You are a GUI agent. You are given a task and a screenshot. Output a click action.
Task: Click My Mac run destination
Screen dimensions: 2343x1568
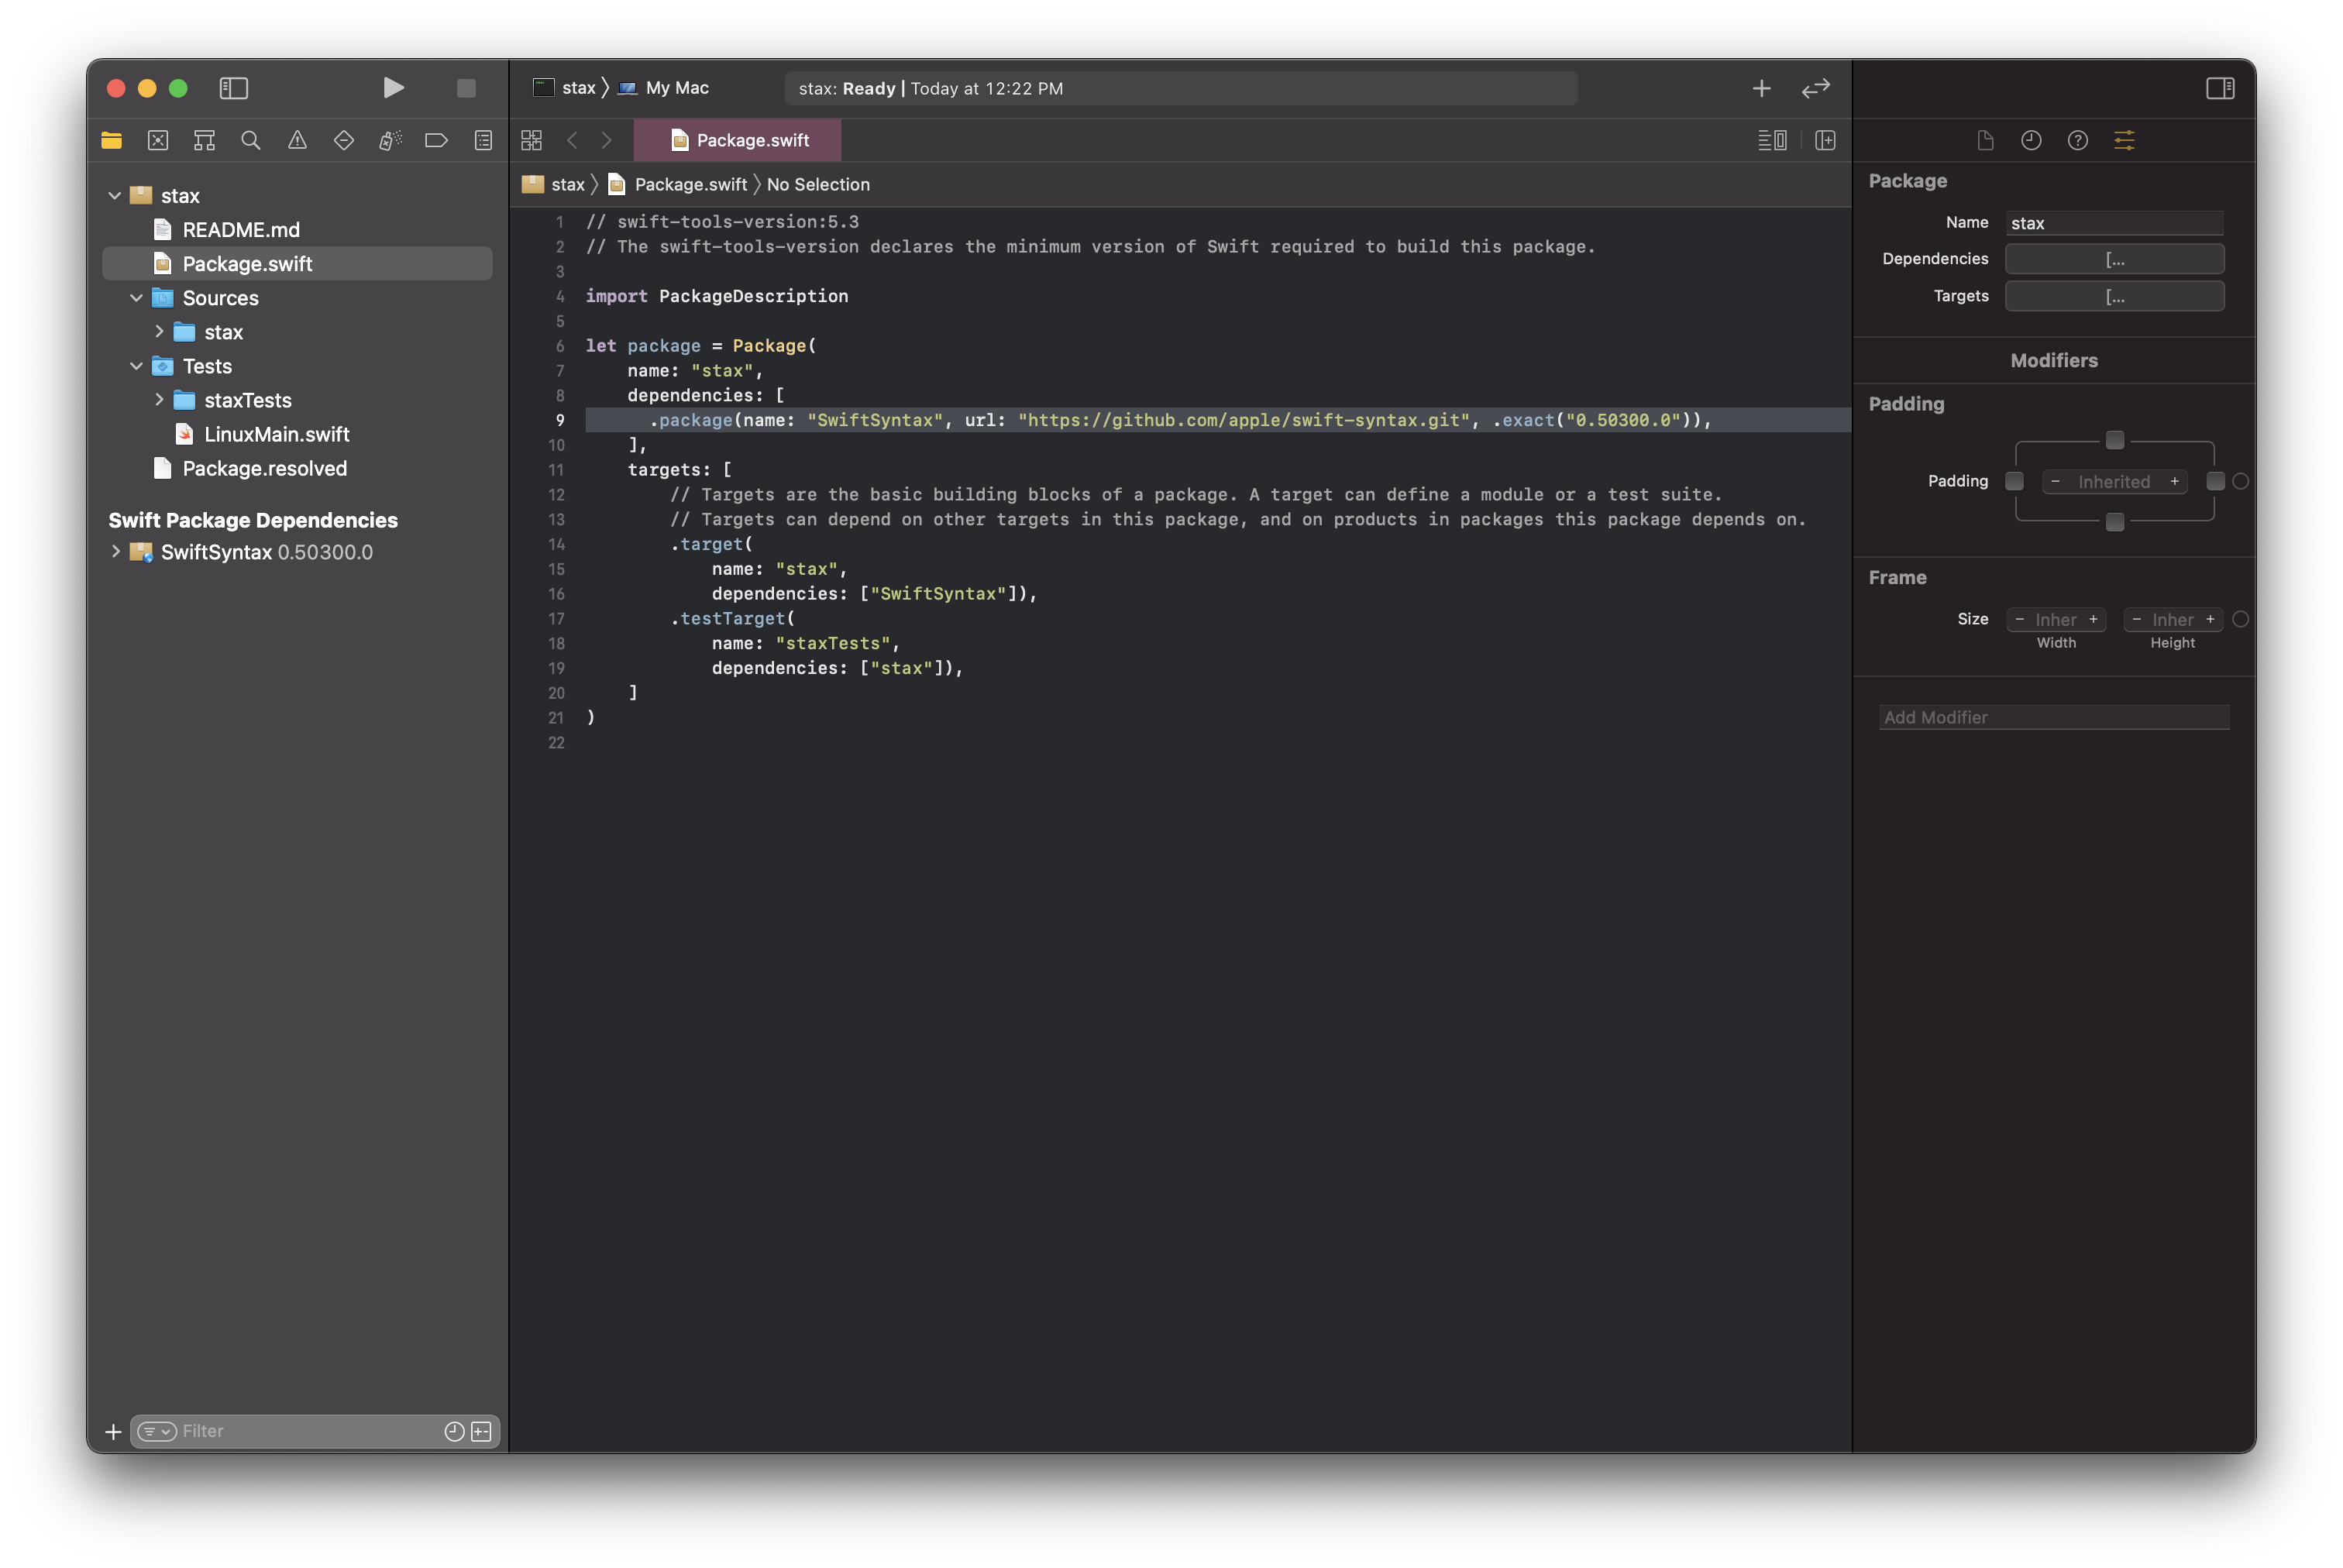(x=676, y=88)
